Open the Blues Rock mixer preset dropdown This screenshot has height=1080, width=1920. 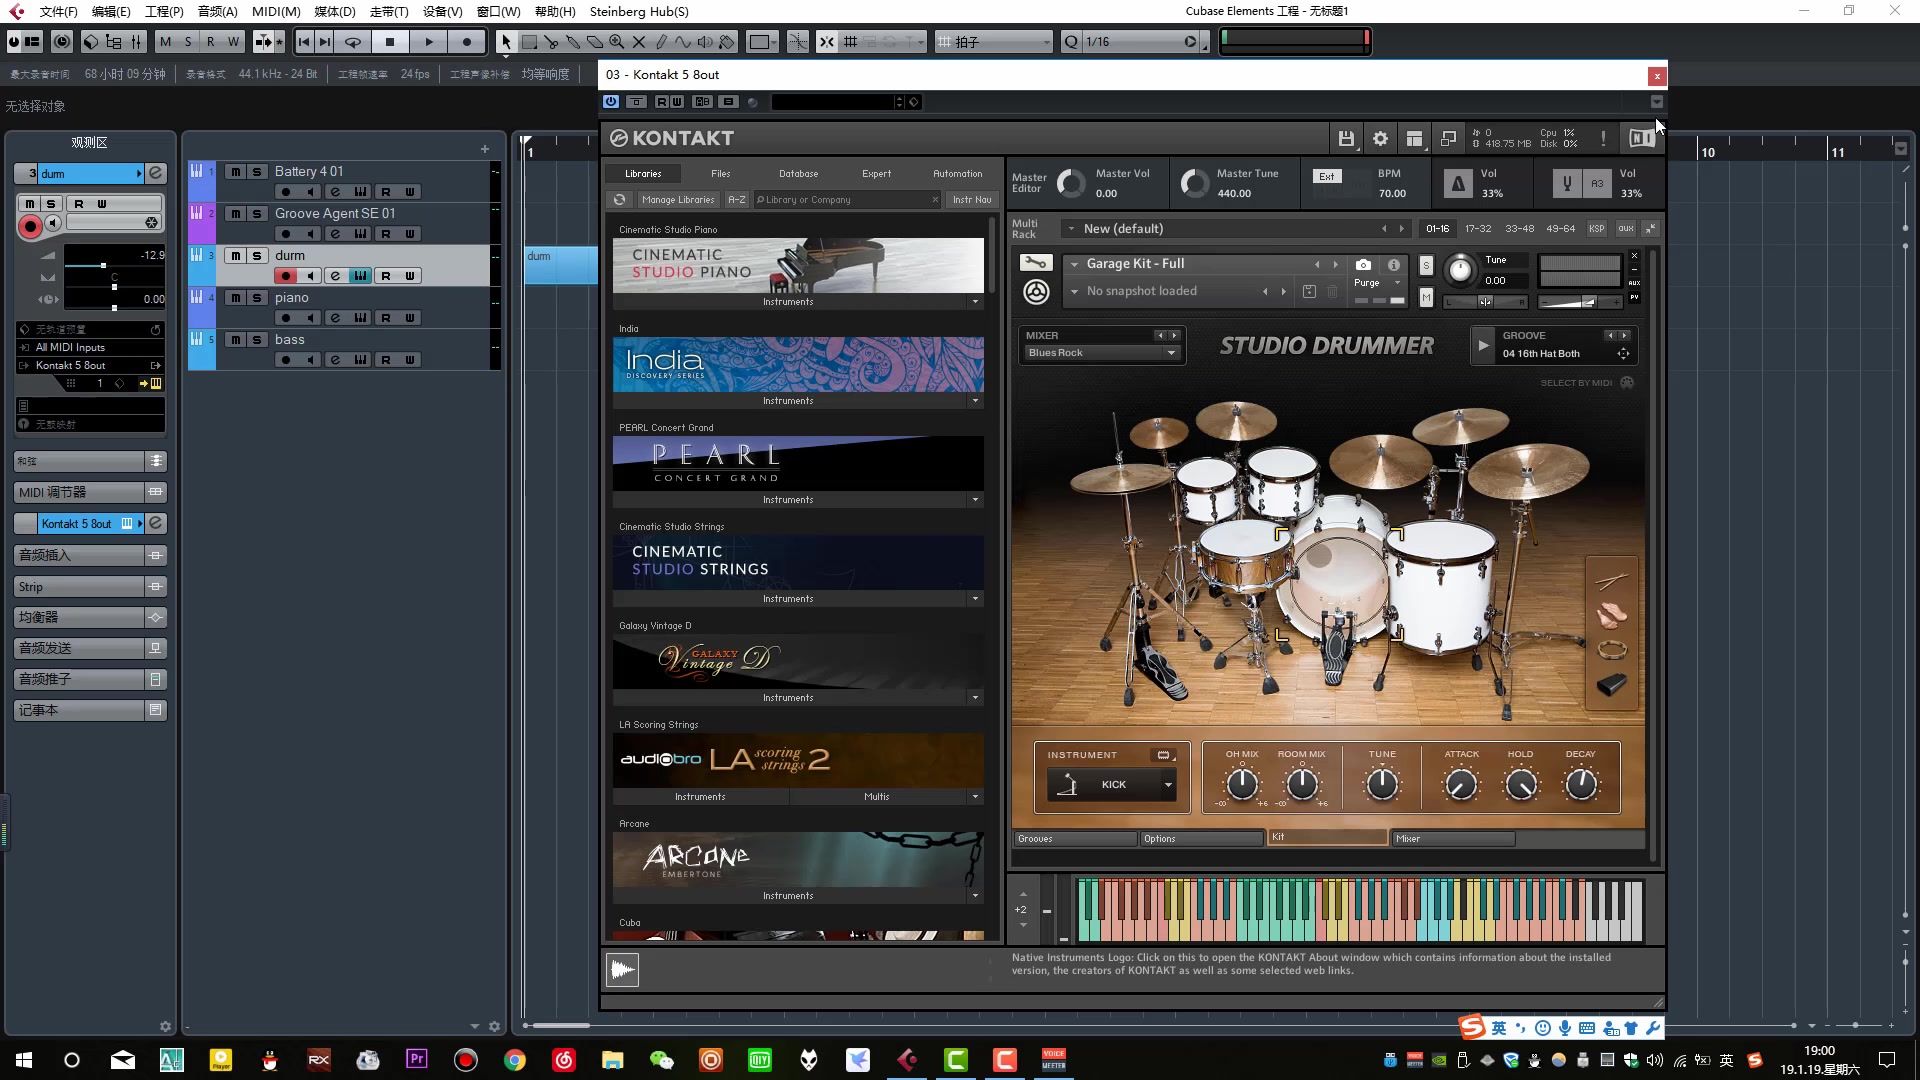coord(1102,353)
